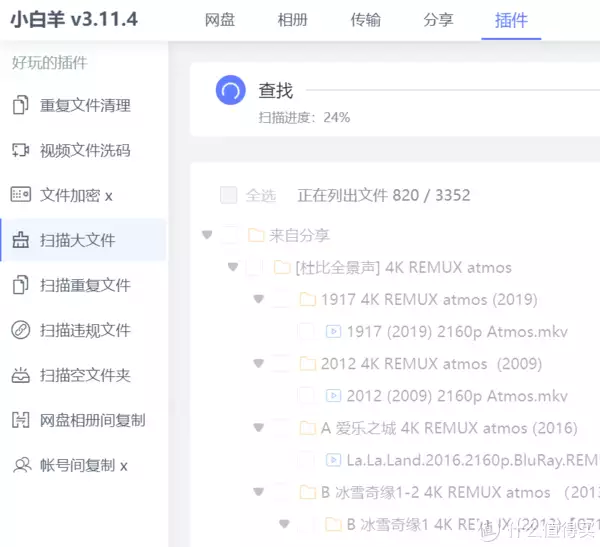Select the La.La.Land.2016.2160p.BluRay file name

click(473, 460)
